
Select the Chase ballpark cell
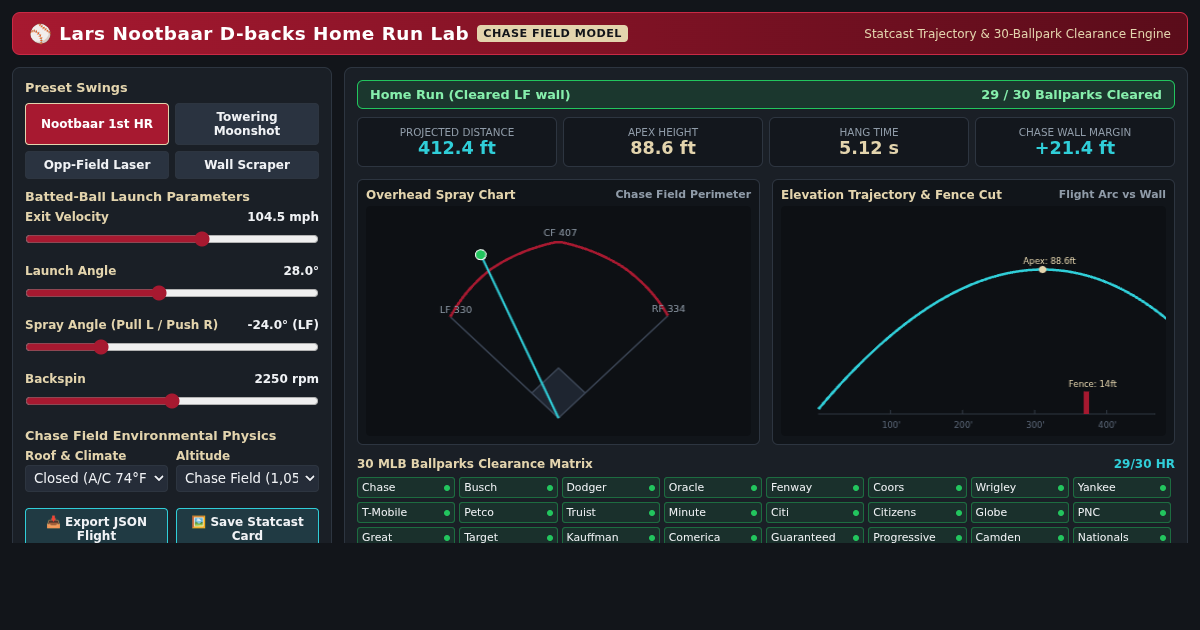tap(406, 488)
